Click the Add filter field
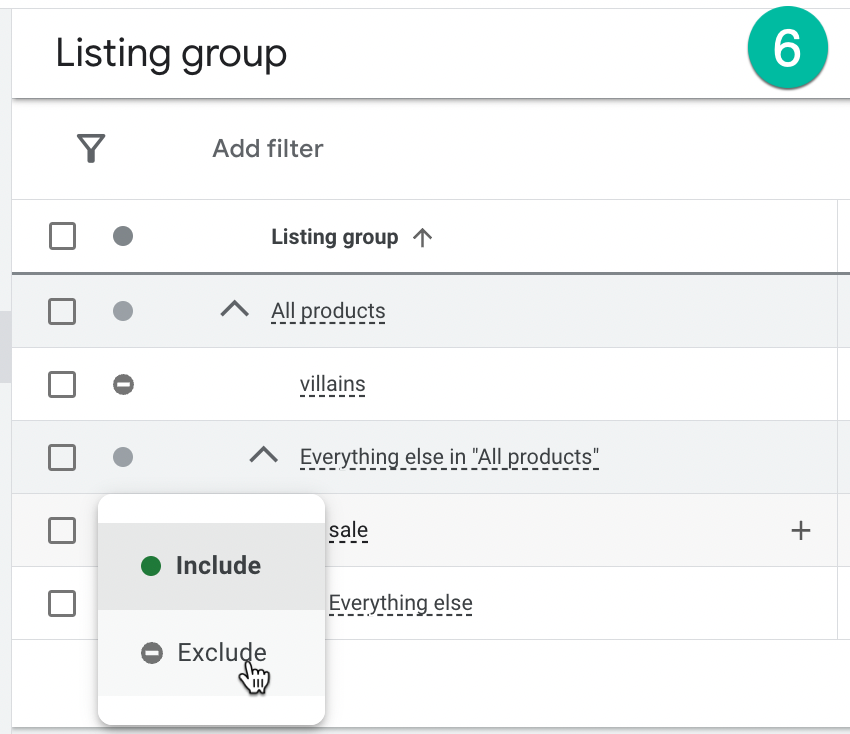Image resolution: width=850 pixels, height=734 pixels. (x=268, y=149)
